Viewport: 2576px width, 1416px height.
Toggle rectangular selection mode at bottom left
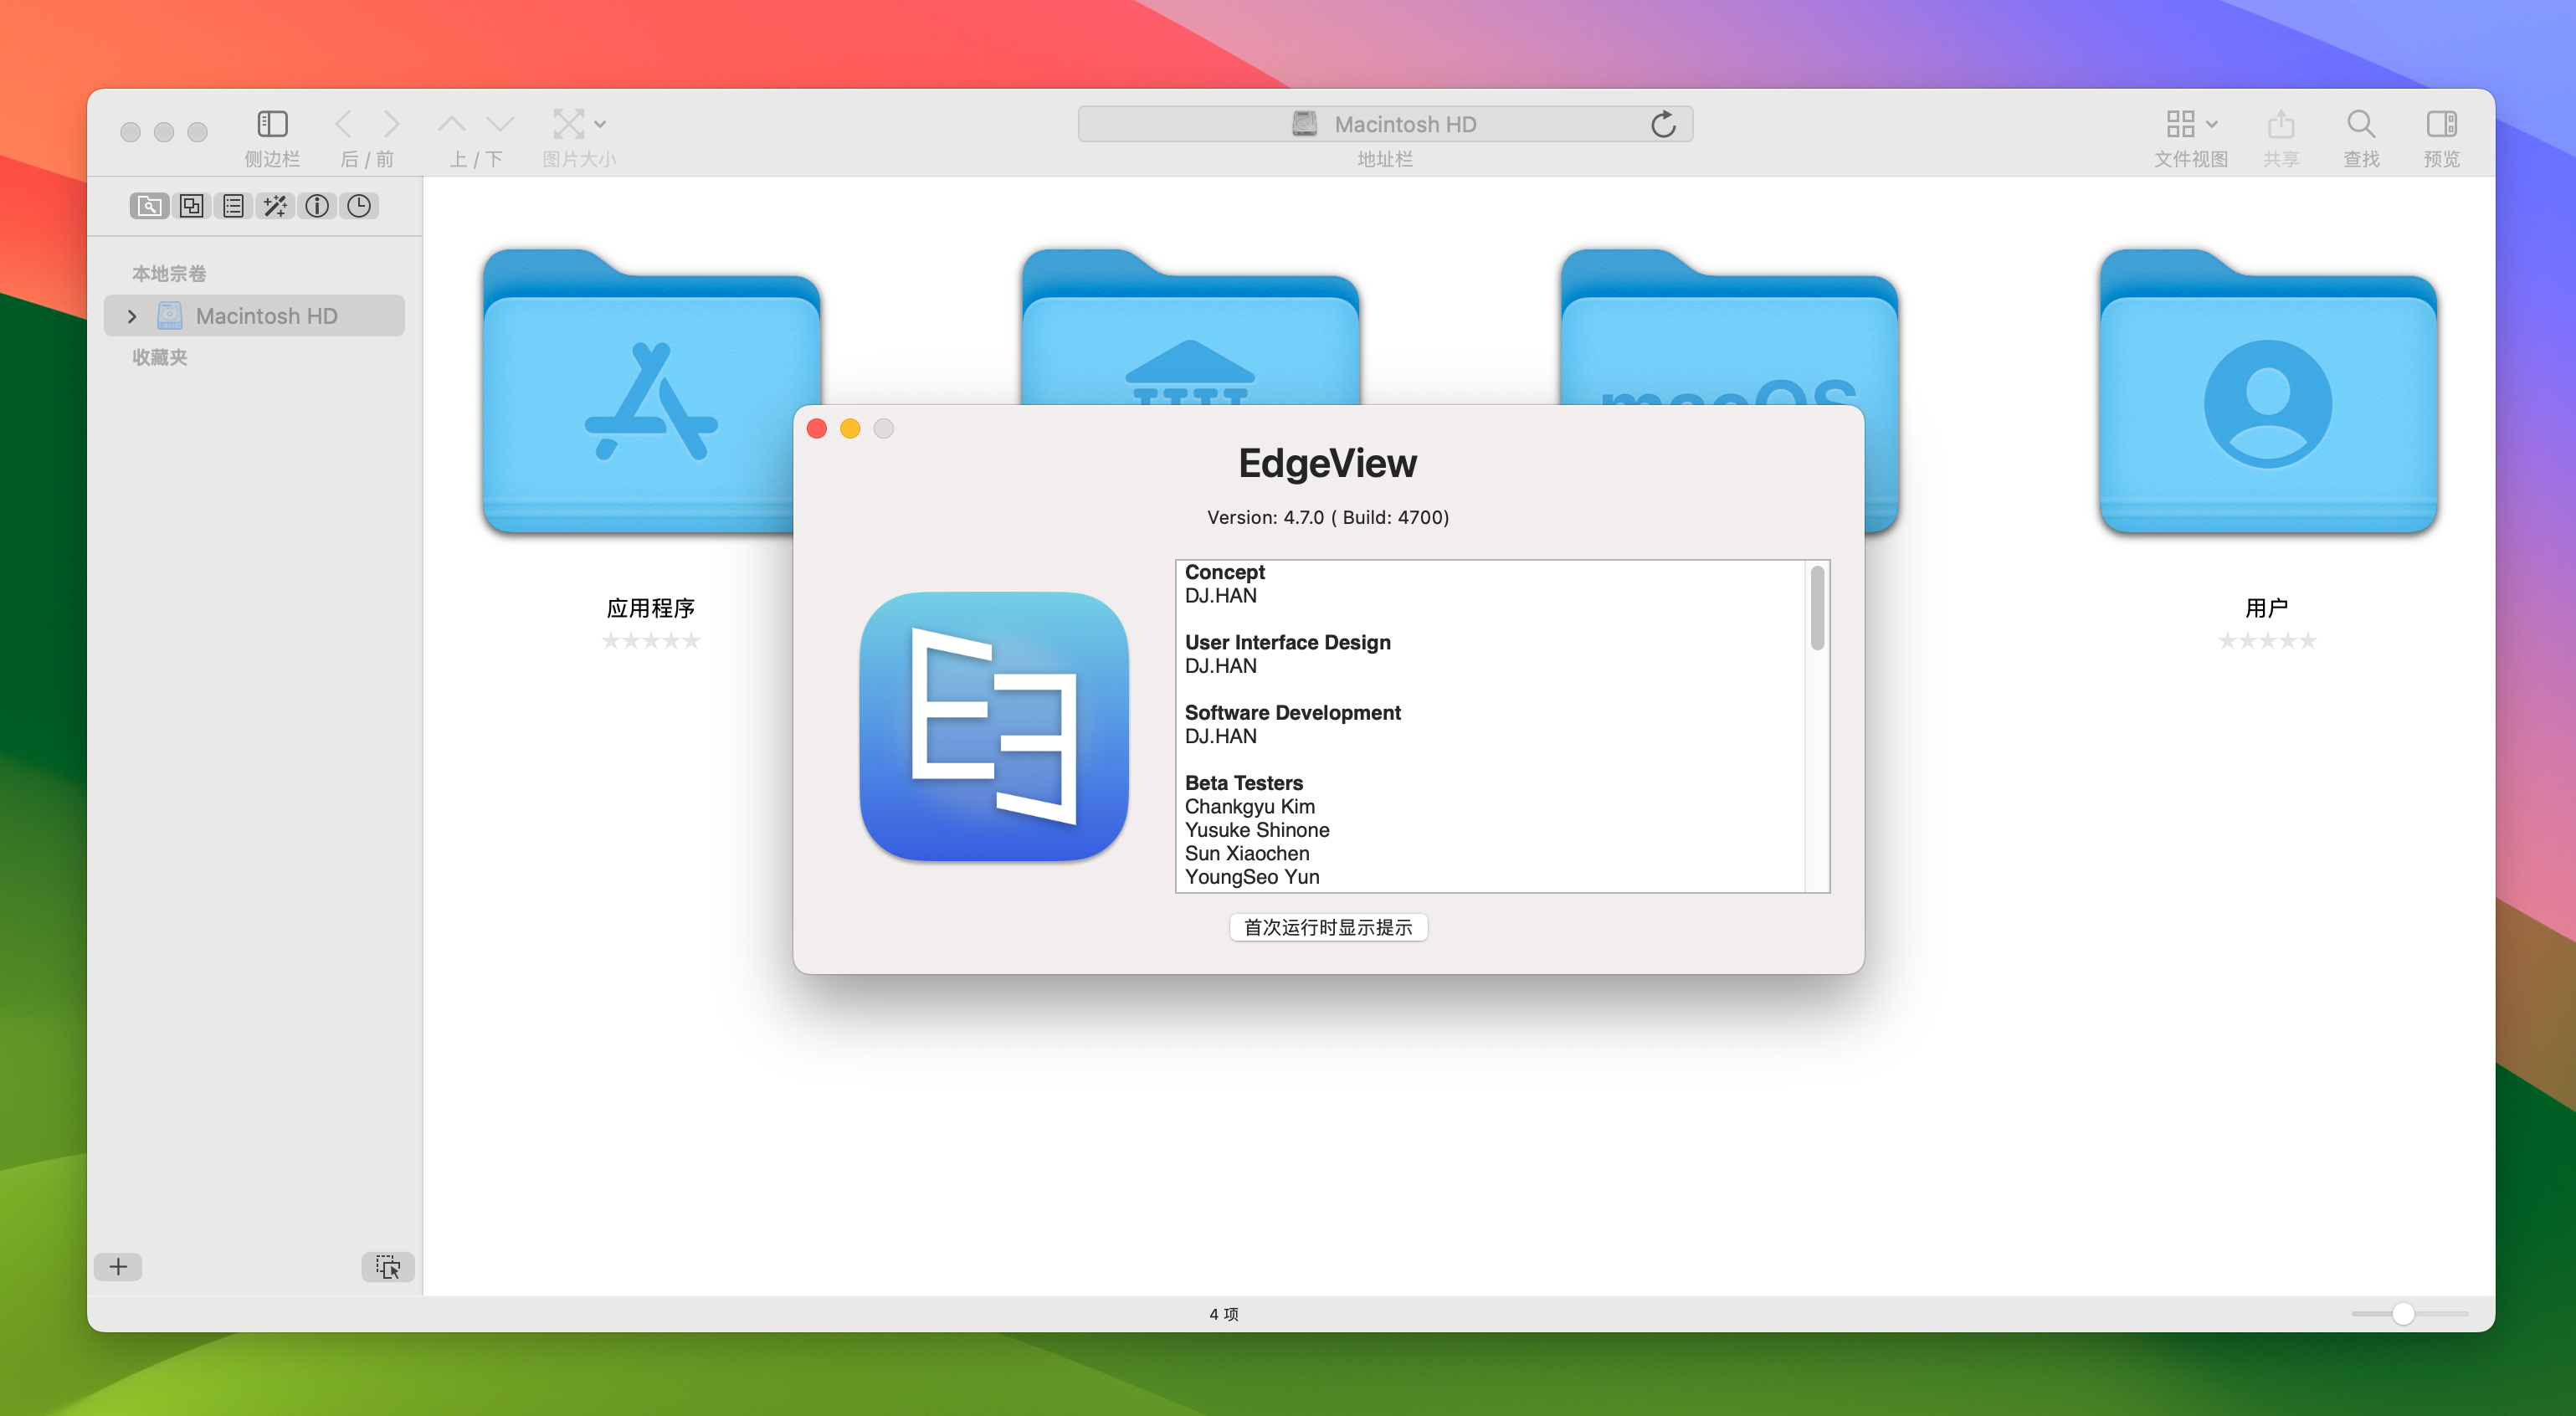pyautogui.click(x=387, y=1266)
